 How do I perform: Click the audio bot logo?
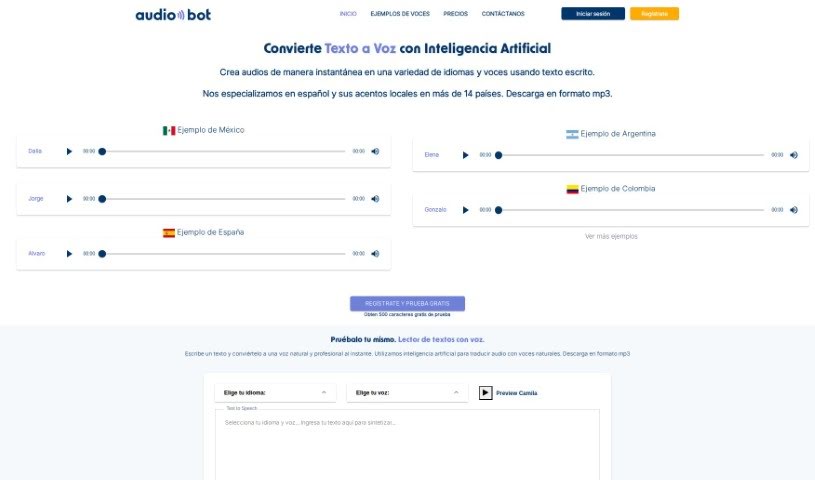click(x=173, y=15)
